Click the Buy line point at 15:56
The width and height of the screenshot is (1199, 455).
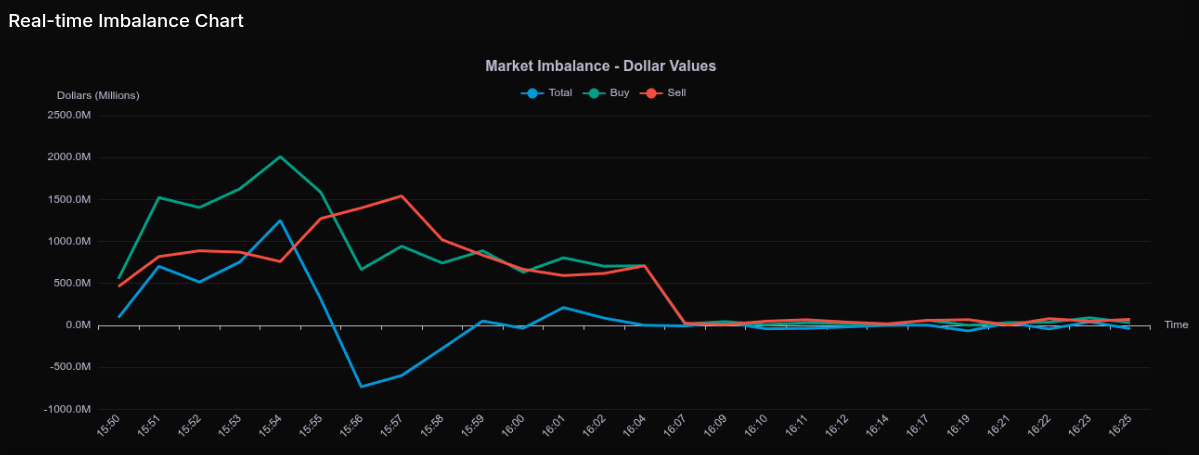point(361,269)
